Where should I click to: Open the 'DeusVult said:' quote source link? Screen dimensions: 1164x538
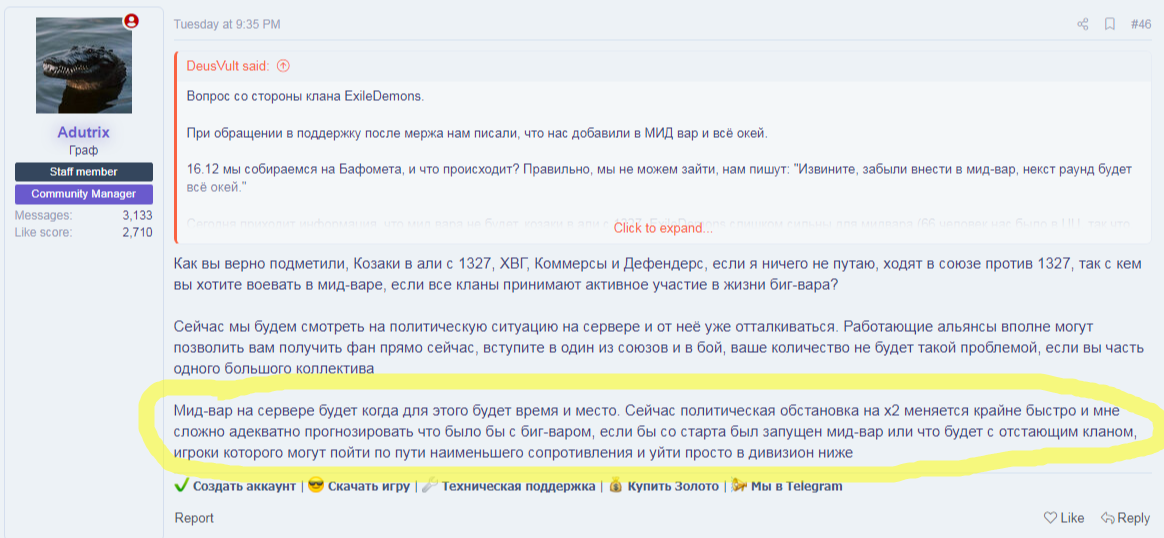[228, 66]
